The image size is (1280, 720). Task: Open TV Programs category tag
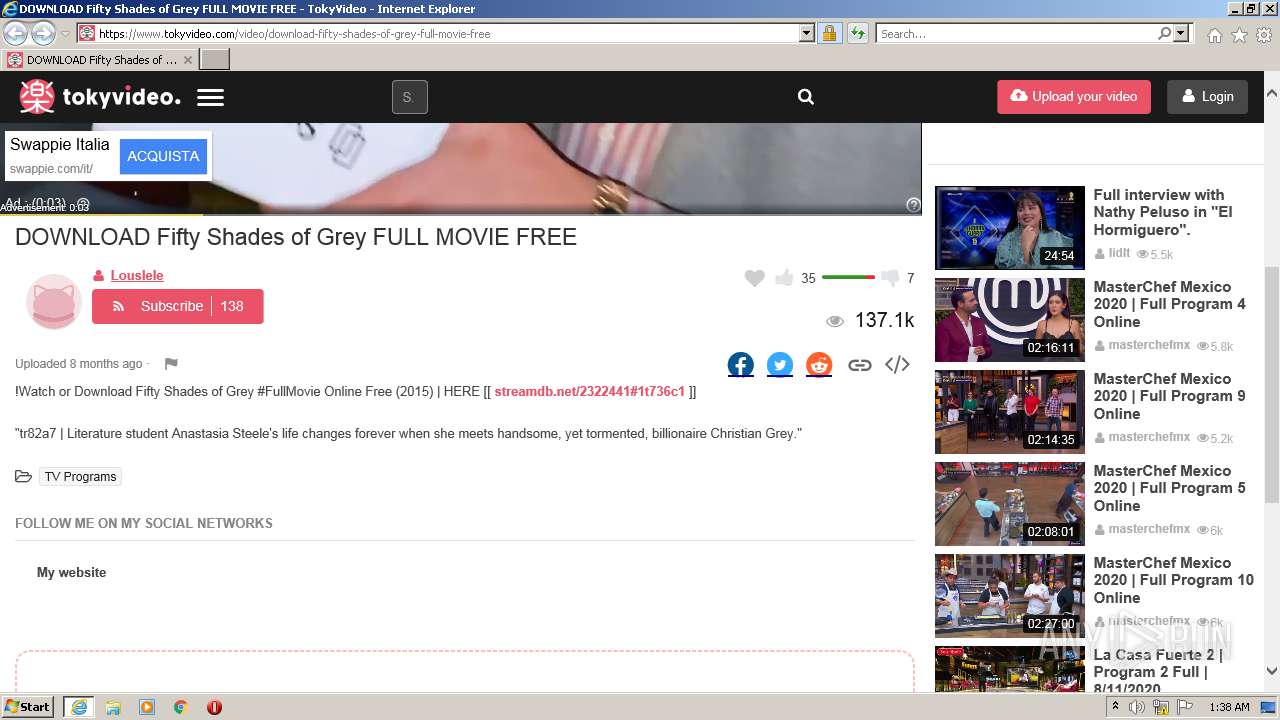[80, 477]
